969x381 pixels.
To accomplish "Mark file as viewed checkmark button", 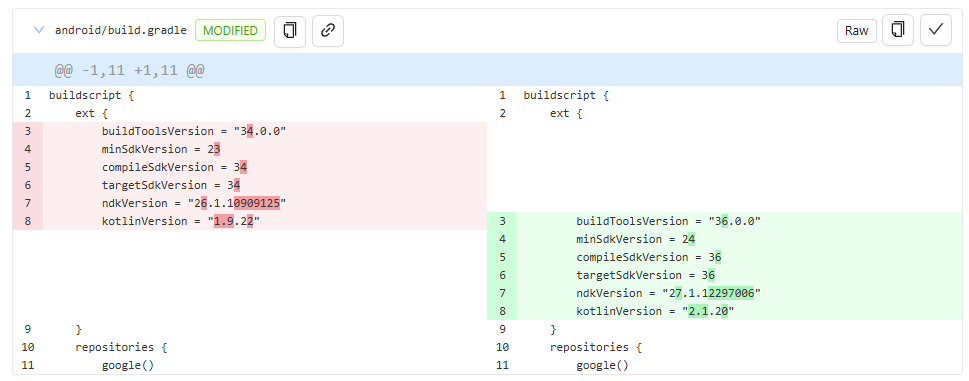I will coord(936,30).
